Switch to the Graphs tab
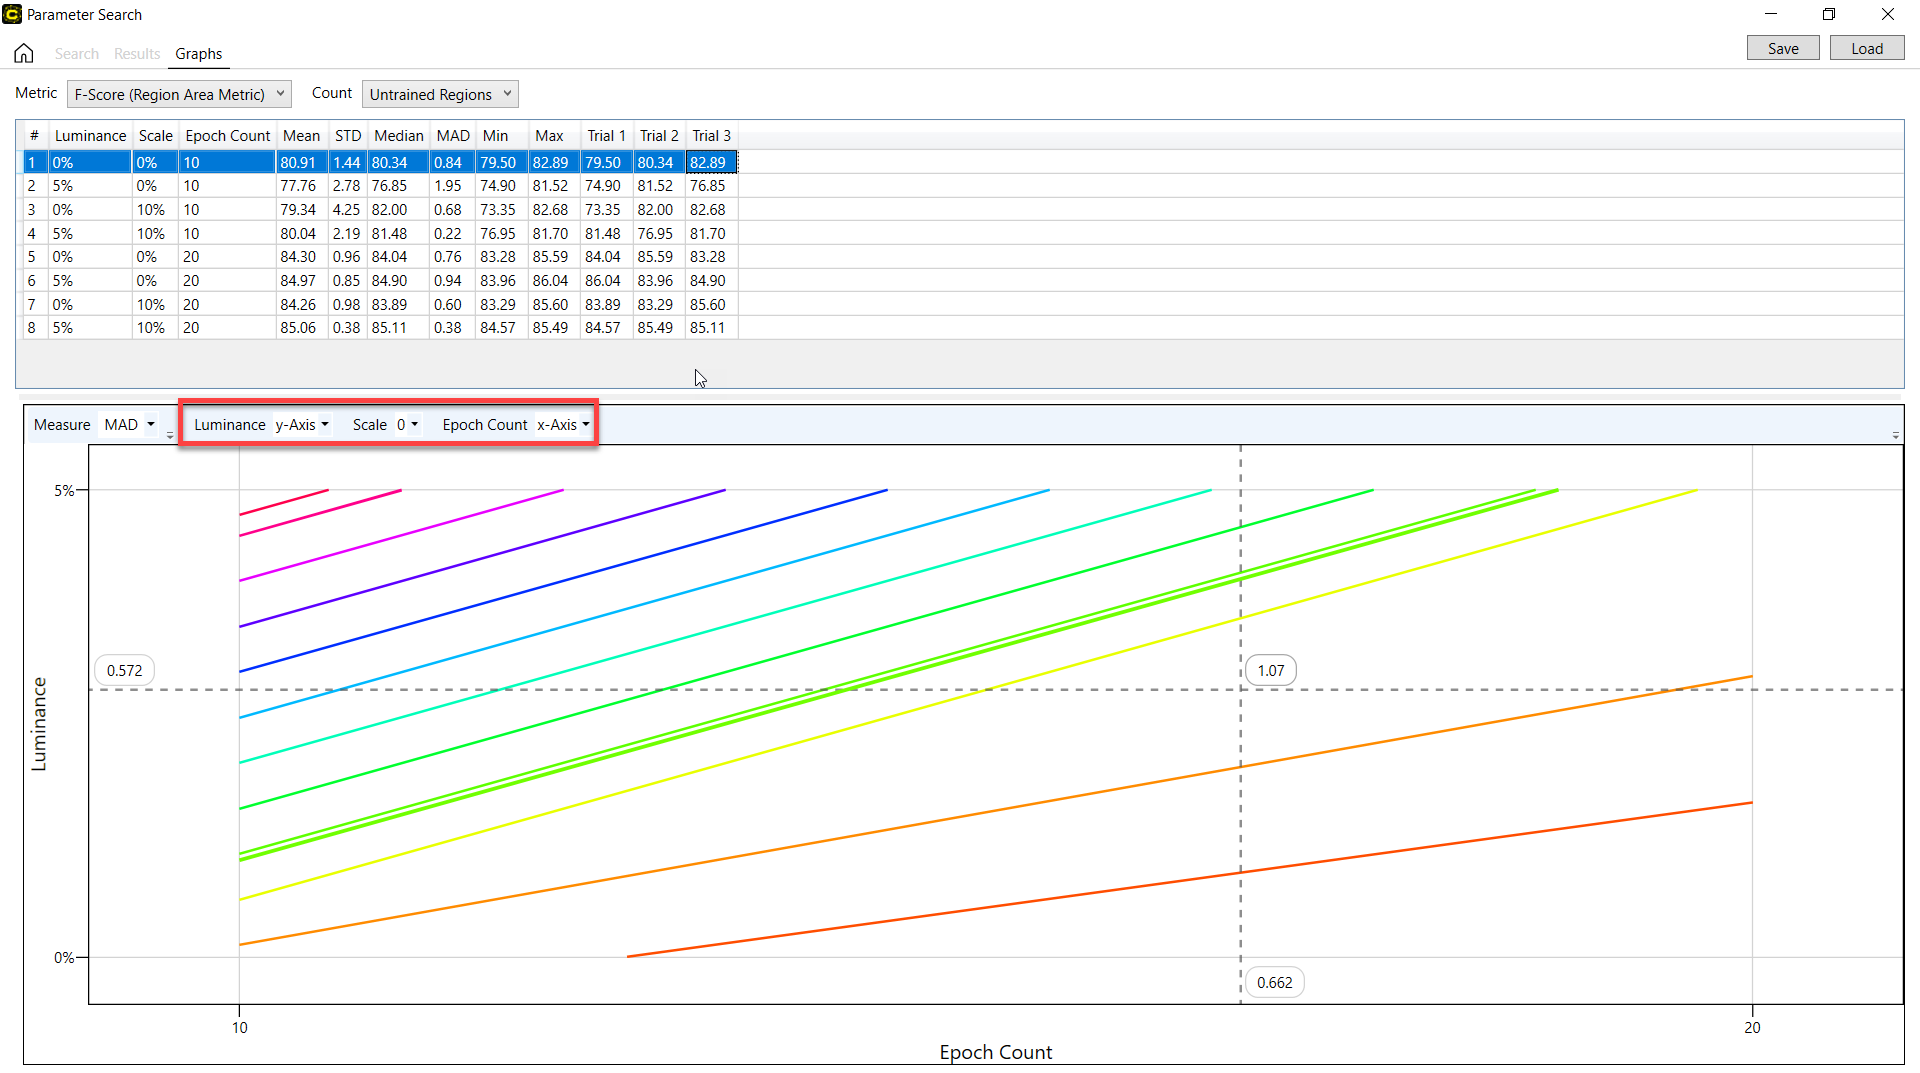 (x=198, y=54)
